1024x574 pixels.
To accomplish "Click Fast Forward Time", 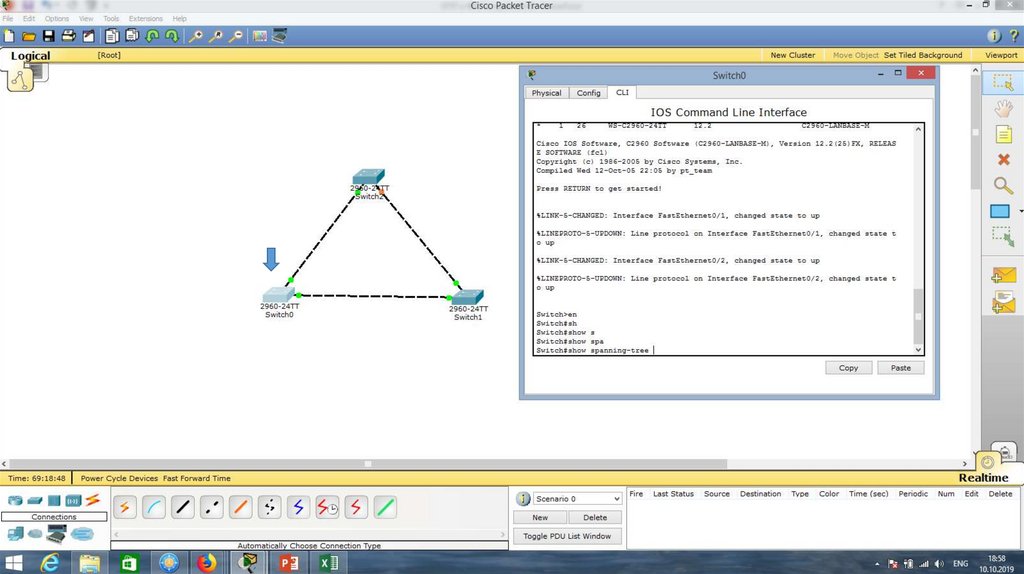I will click(197, 478).
